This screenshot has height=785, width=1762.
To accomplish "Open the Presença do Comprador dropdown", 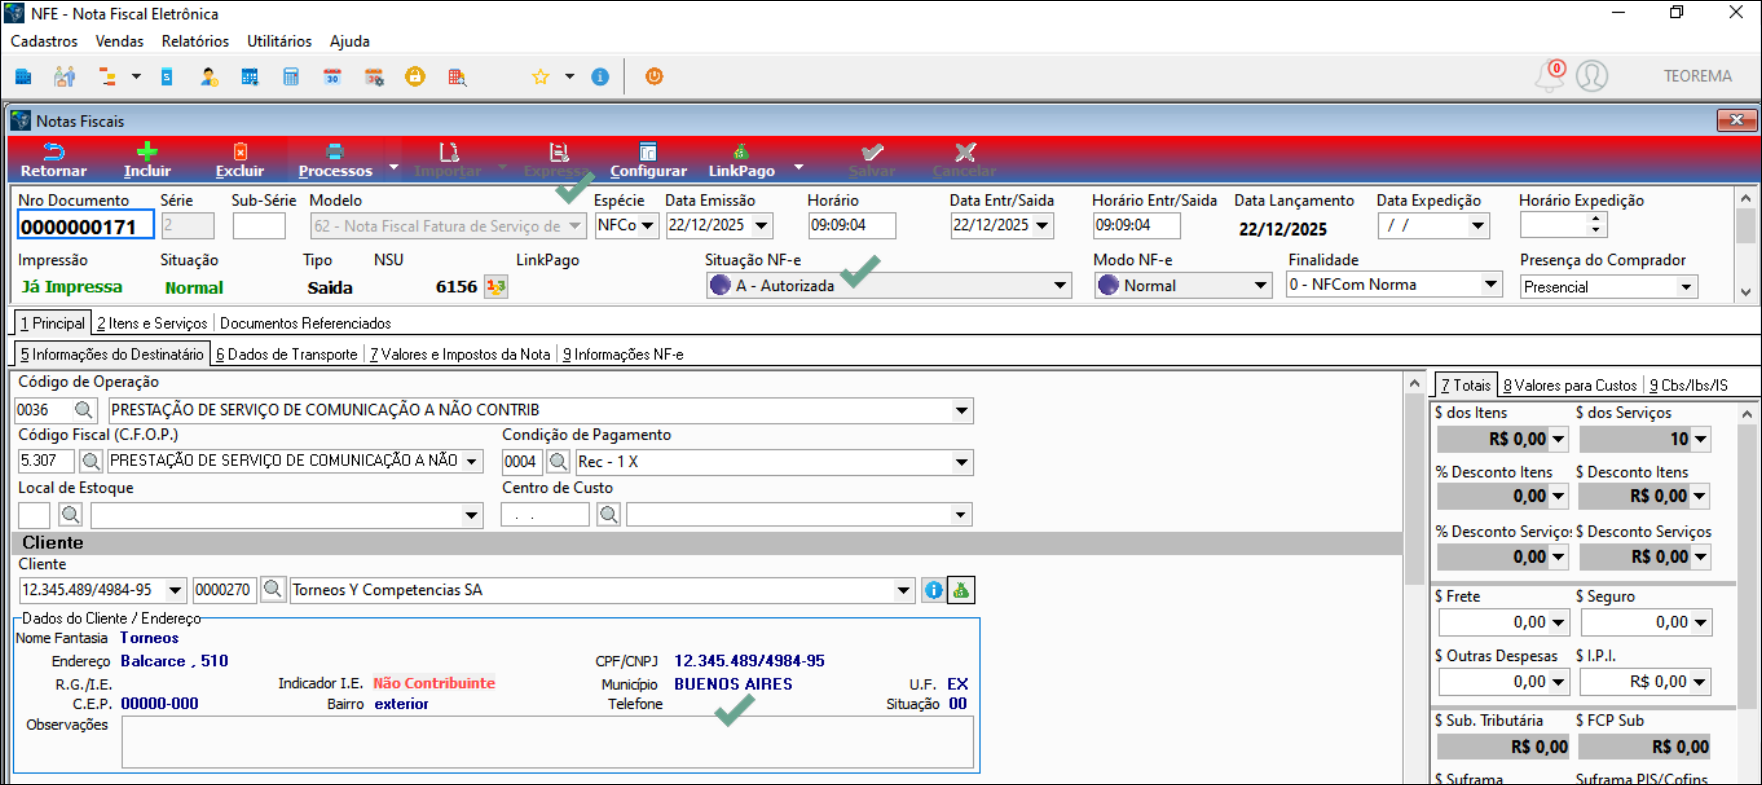I will coord(1686,287).
